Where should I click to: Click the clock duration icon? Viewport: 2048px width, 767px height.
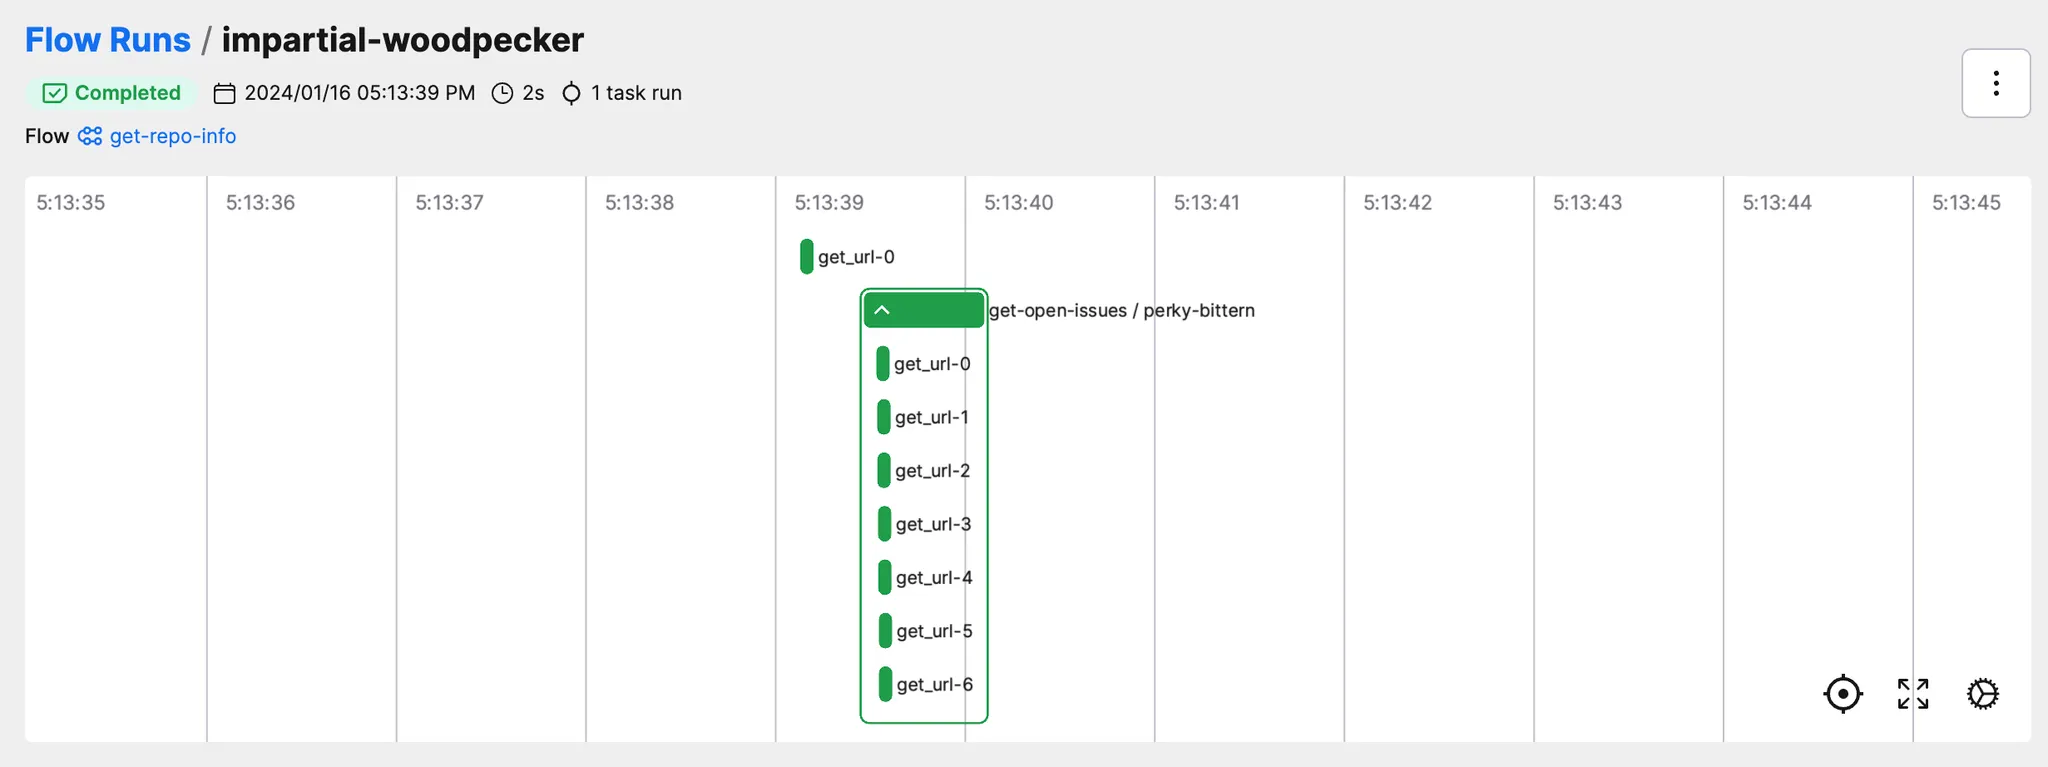(x=503, y=93)
